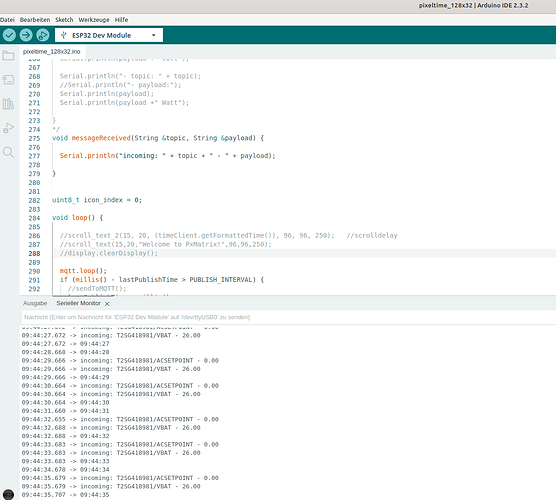Open the Boards Manager sidebar icon

pos(8,79)
